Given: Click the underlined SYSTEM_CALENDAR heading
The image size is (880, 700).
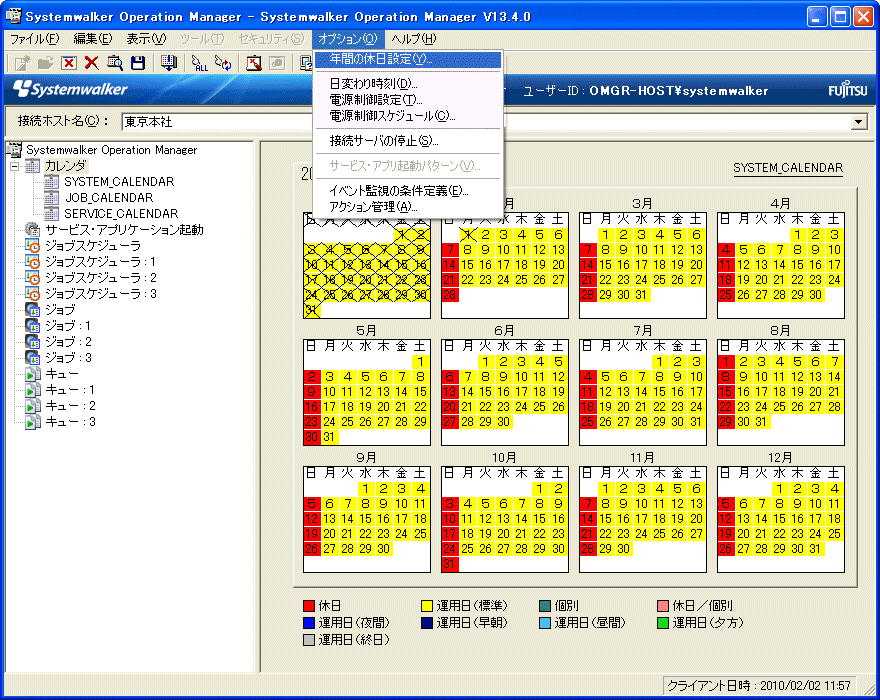Looking at the screenshot, I should 788,168.
